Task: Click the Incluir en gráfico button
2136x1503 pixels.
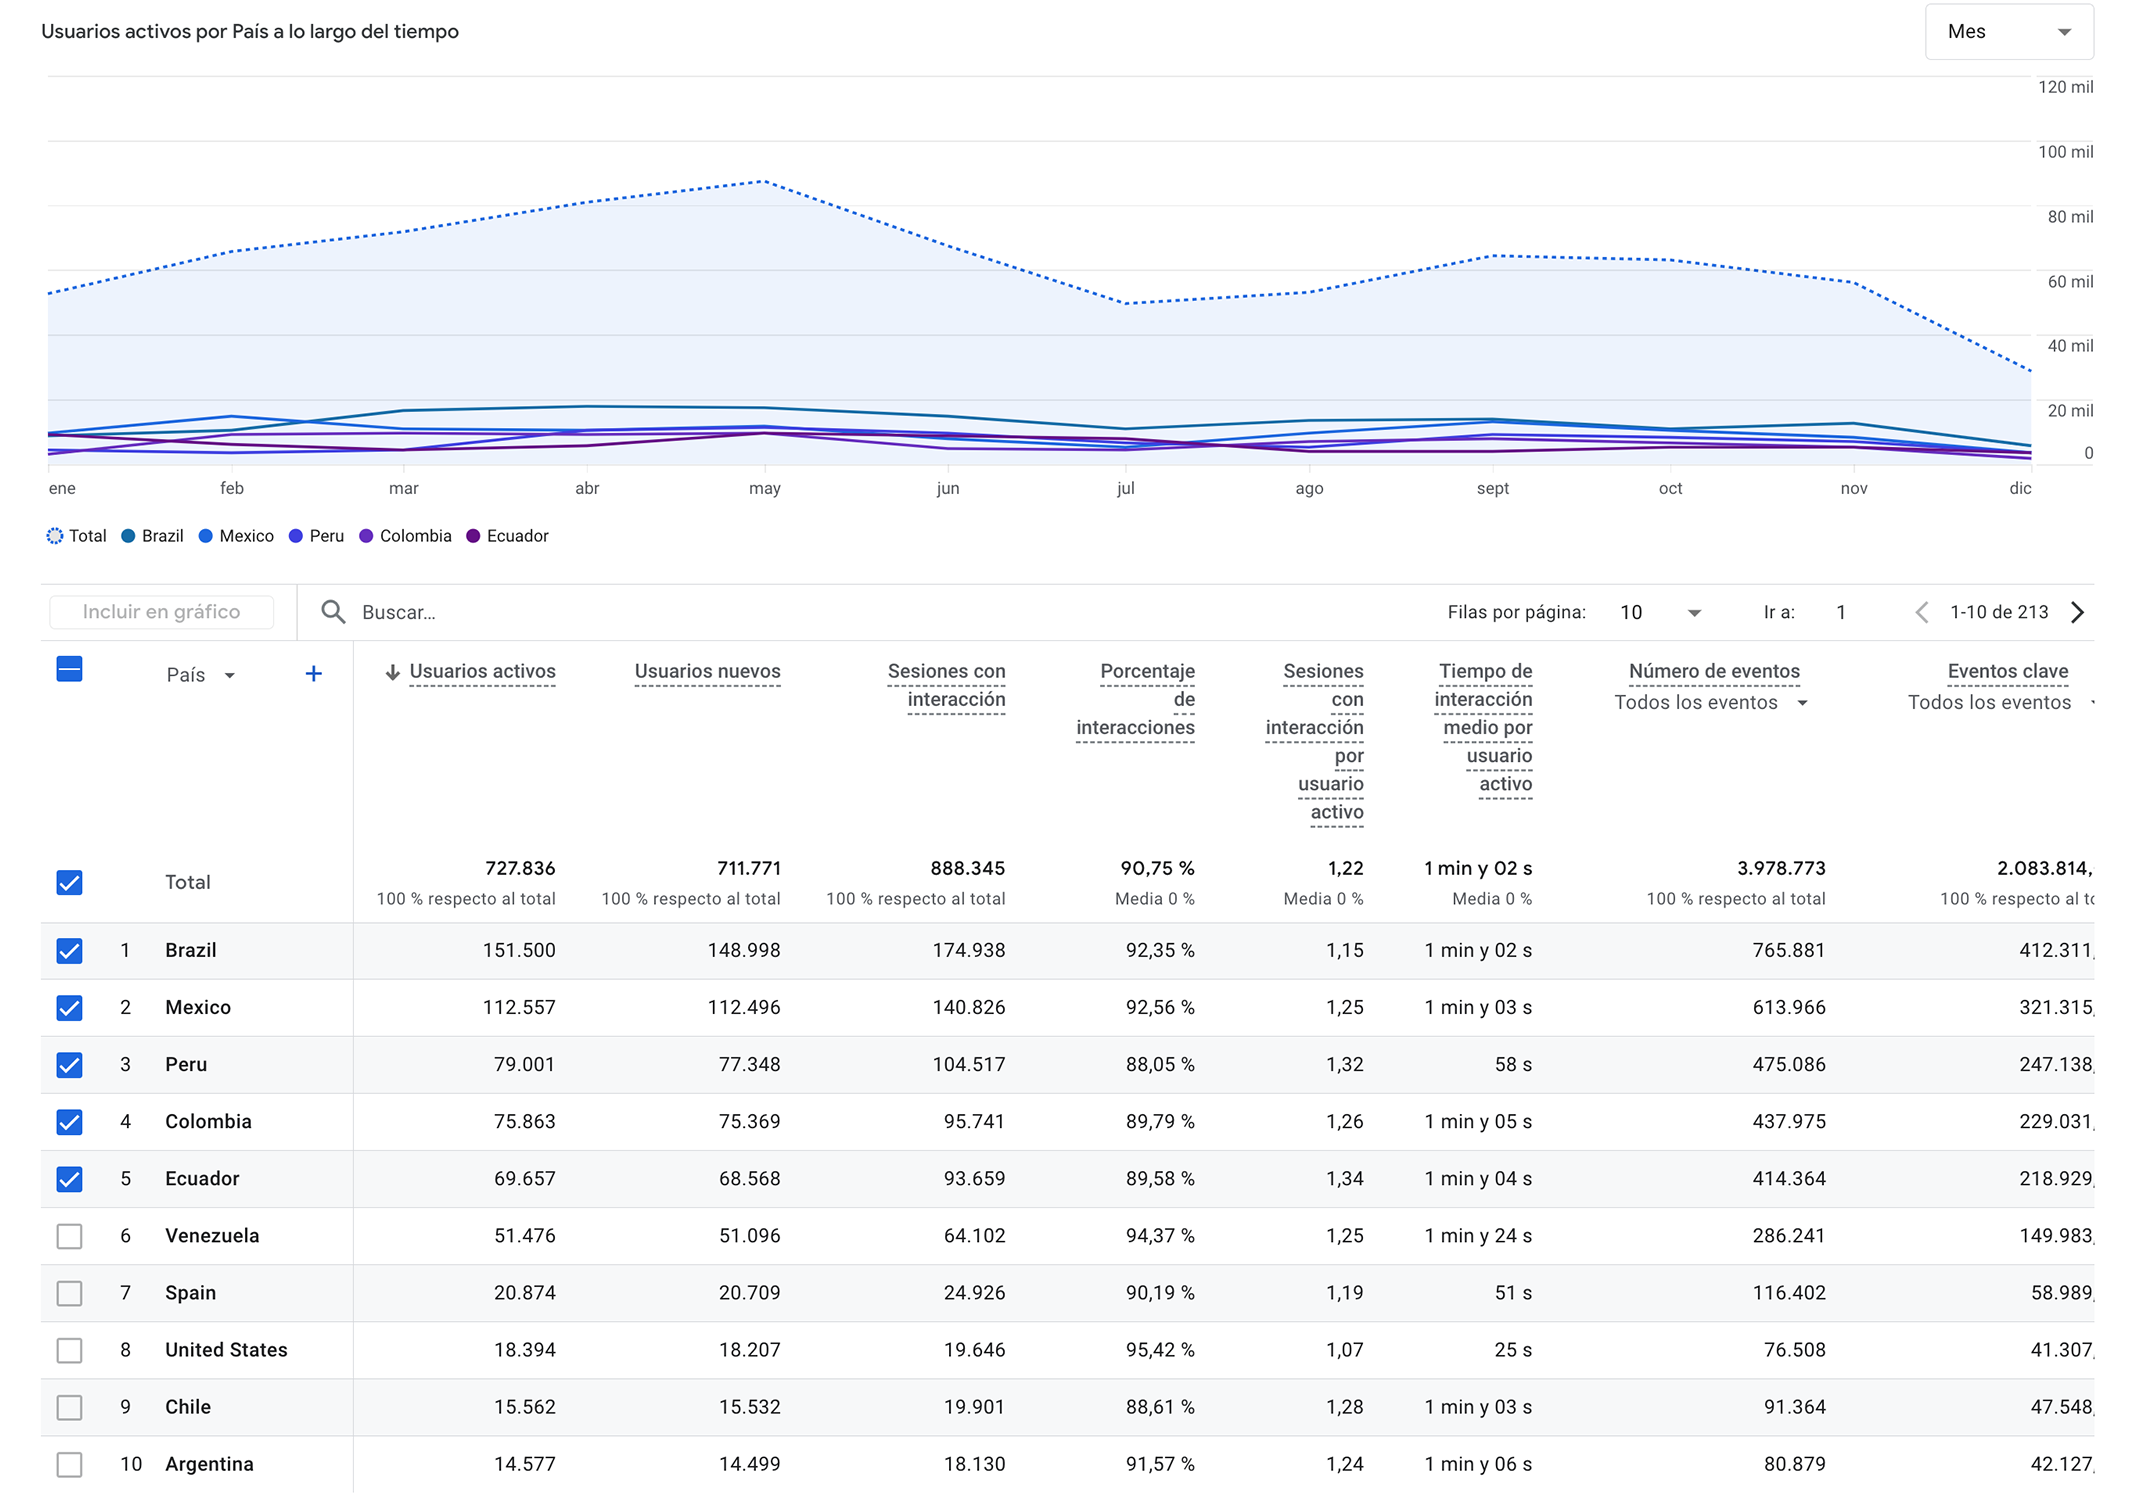Action: coord(161,612)
